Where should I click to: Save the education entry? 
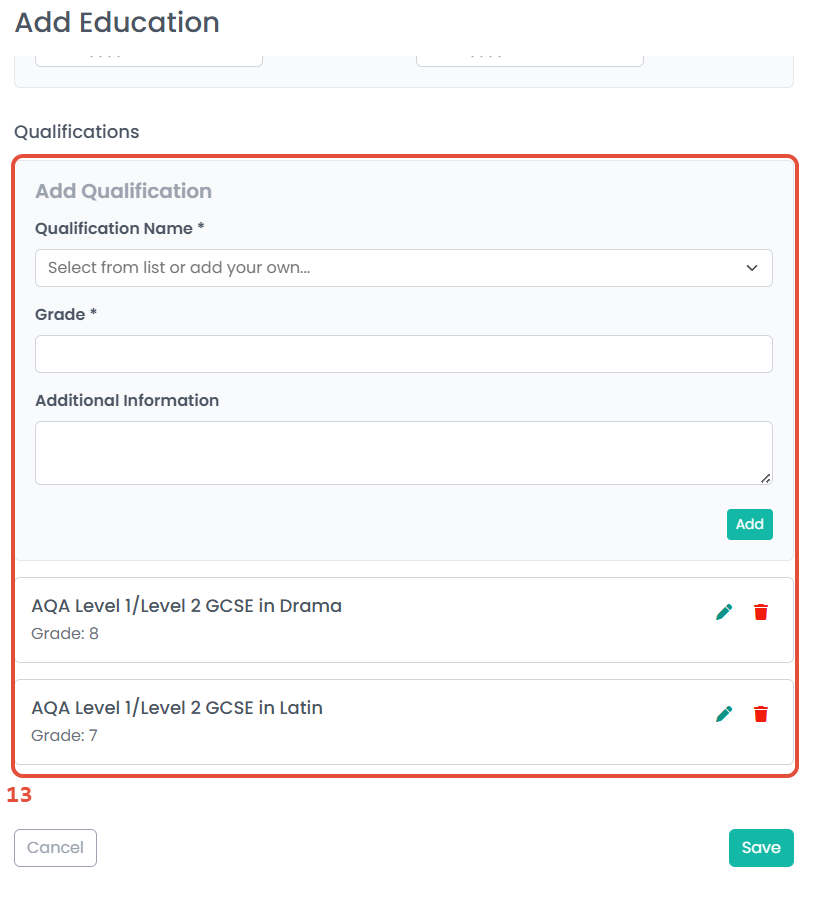760,848
